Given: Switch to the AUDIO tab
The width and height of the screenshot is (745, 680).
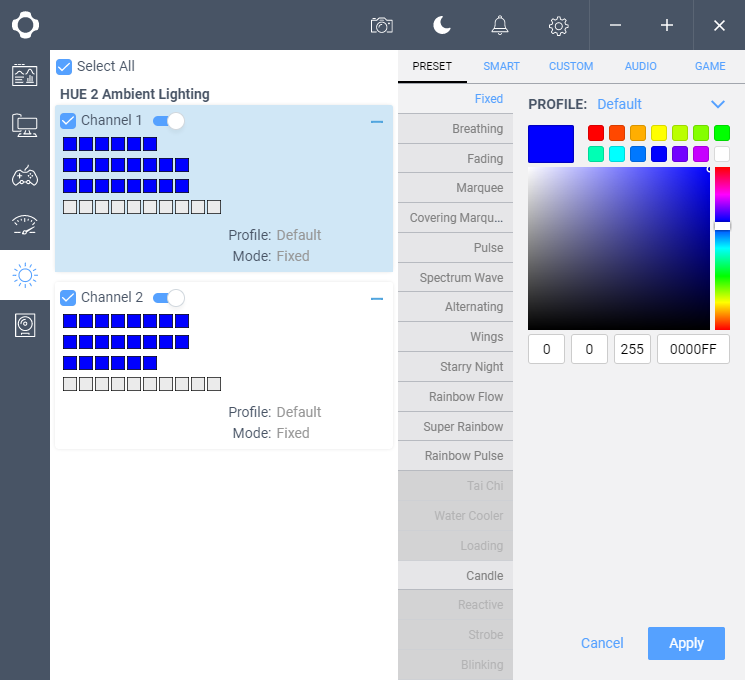Looking at the screenshot, I should pyautogui.click(x=641, y=66).
